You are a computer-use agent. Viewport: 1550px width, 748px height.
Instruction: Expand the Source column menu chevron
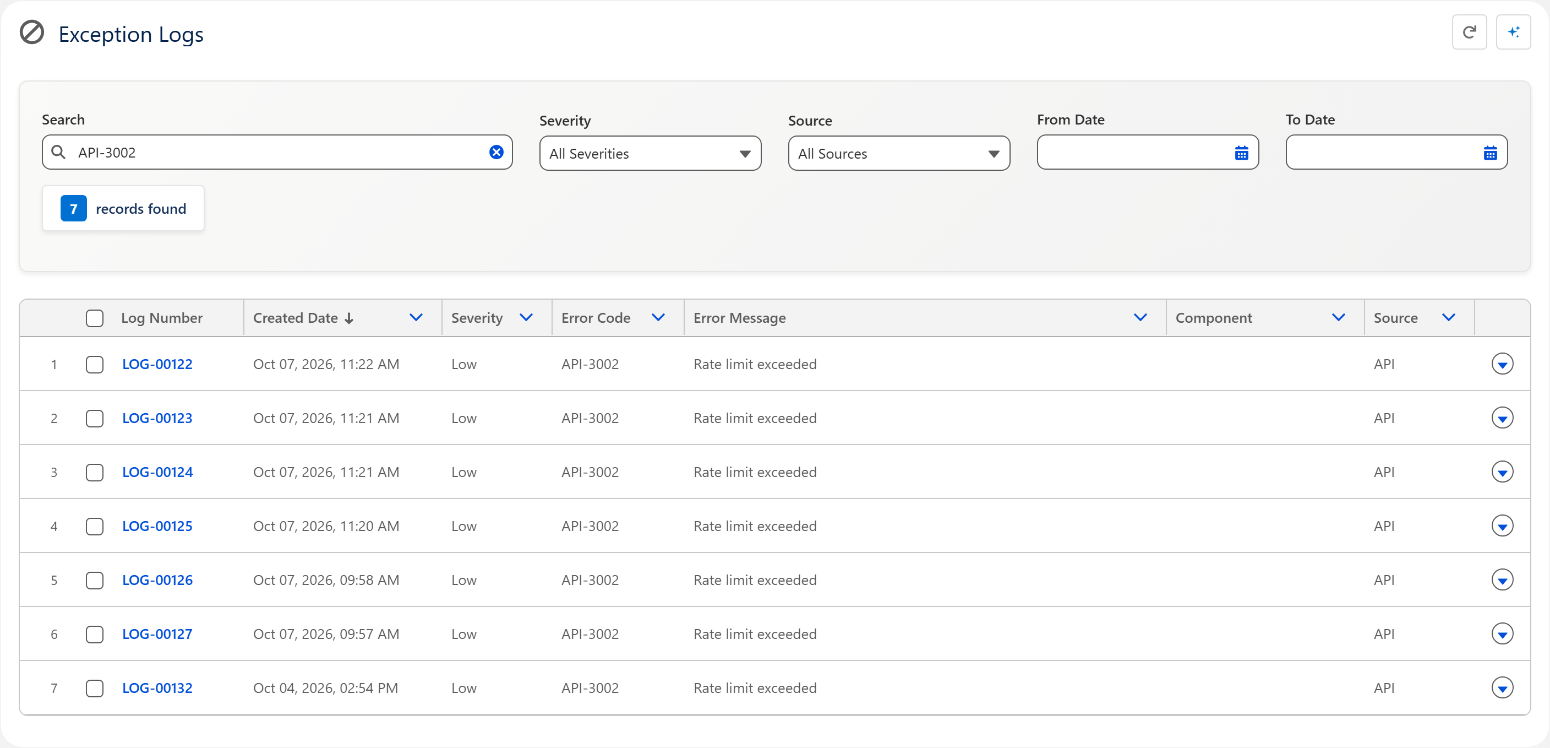[x=1448, y=318]
